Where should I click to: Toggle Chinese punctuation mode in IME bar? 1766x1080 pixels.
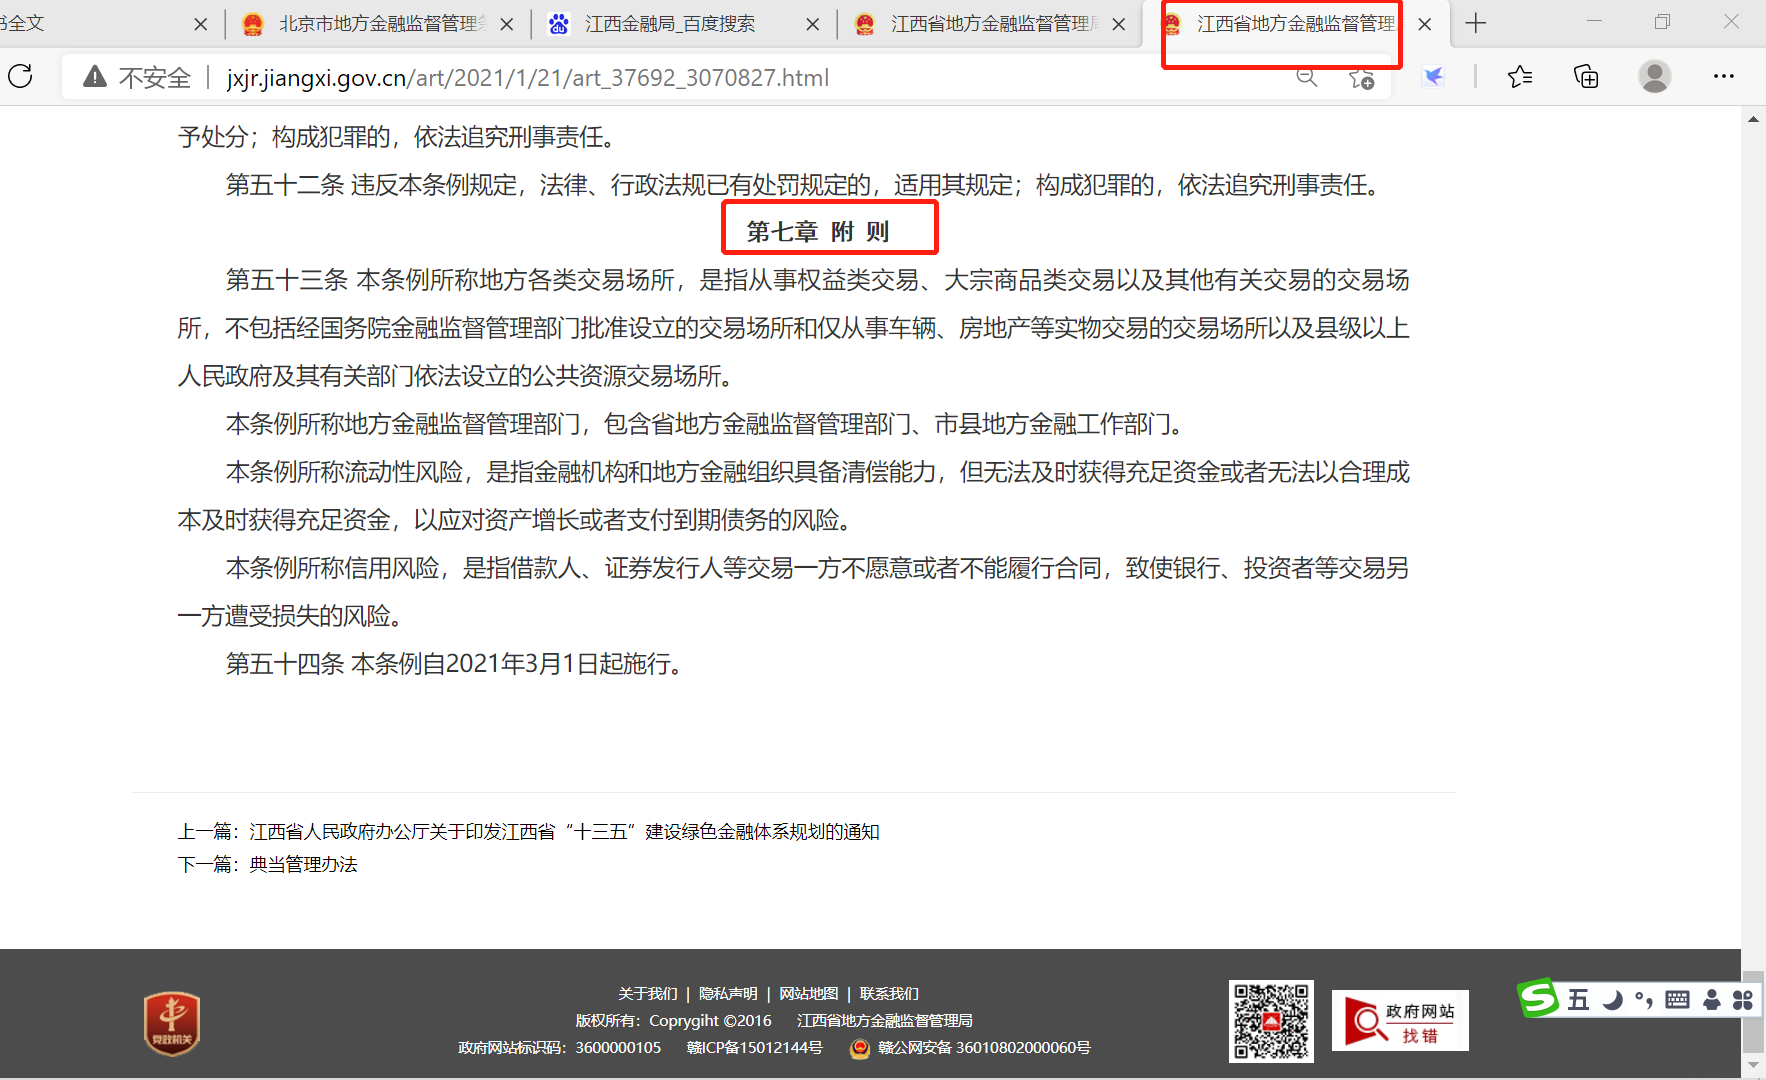[1643, 1000]
